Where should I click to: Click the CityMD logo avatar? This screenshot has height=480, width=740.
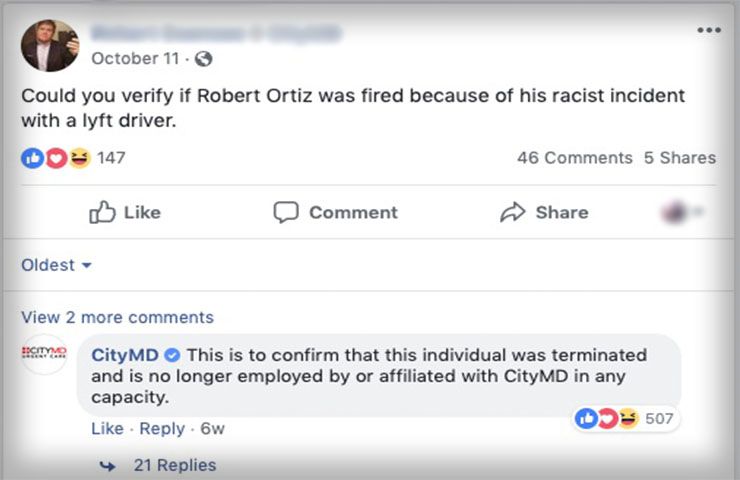(44, 354)
